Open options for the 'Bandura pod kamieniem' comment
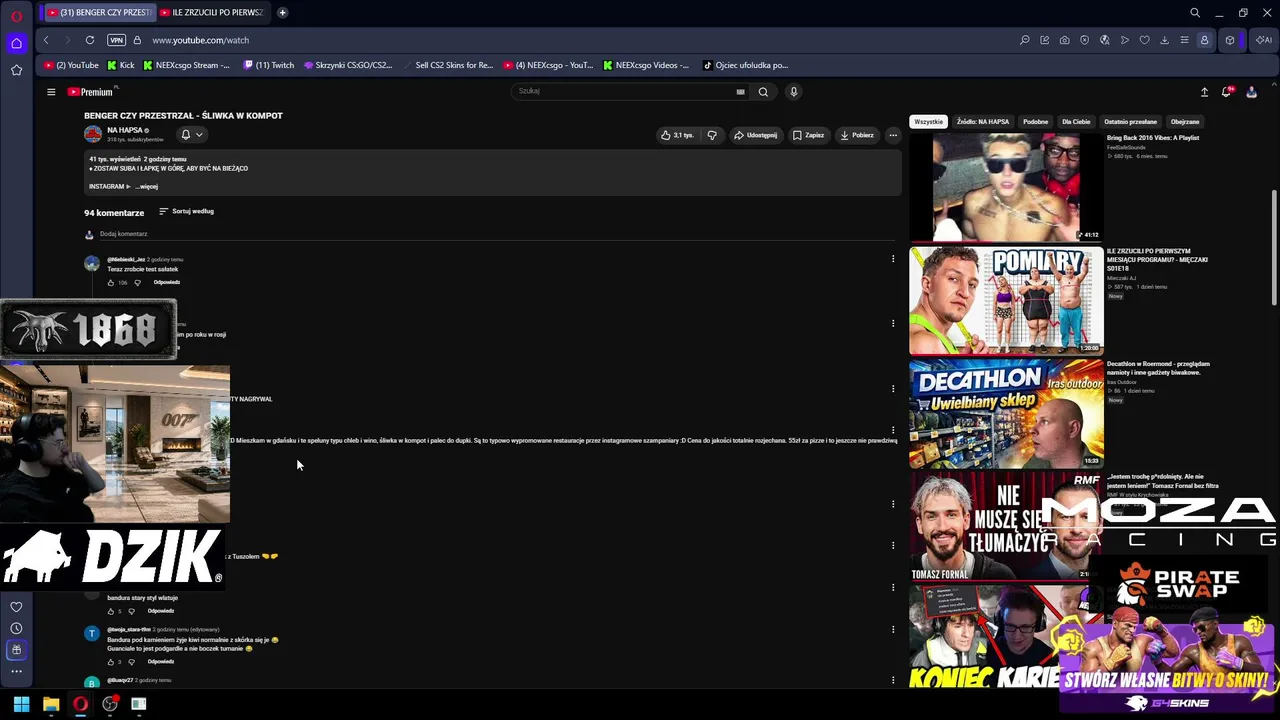The height and width of the screenshot is (720, 1280). [893, 629]
